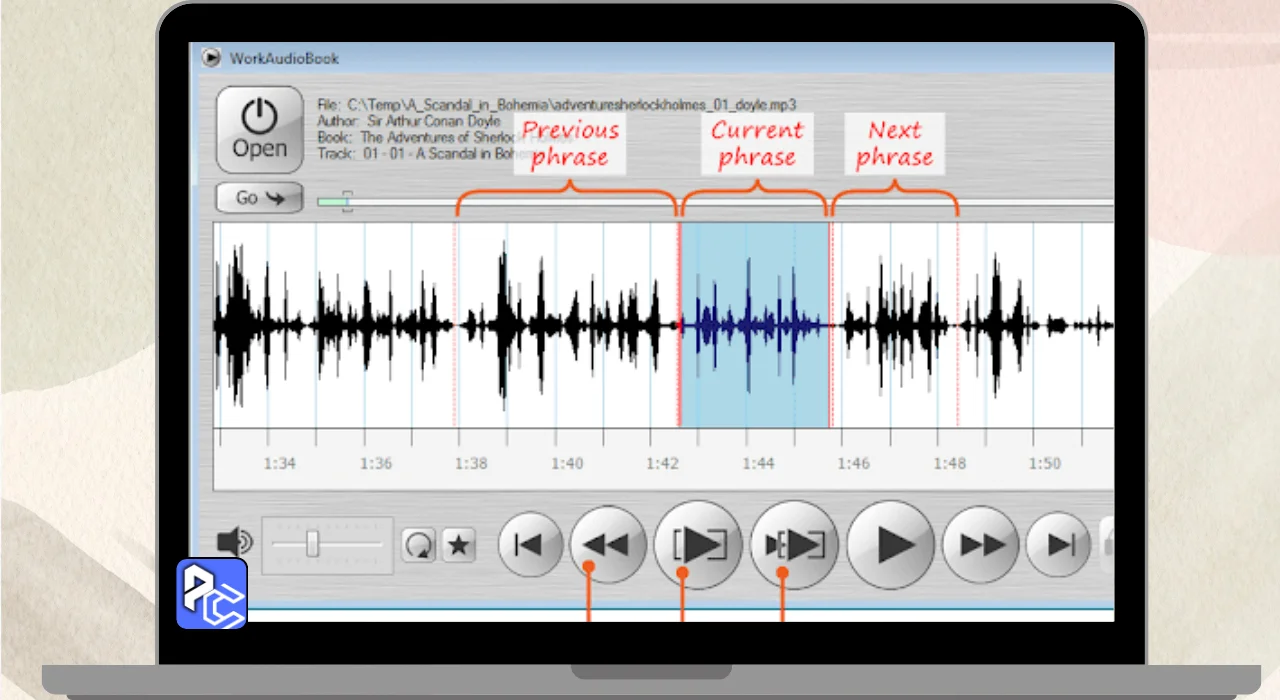Click the volume slider handle
1280x700 pixels.
(313, 544)
